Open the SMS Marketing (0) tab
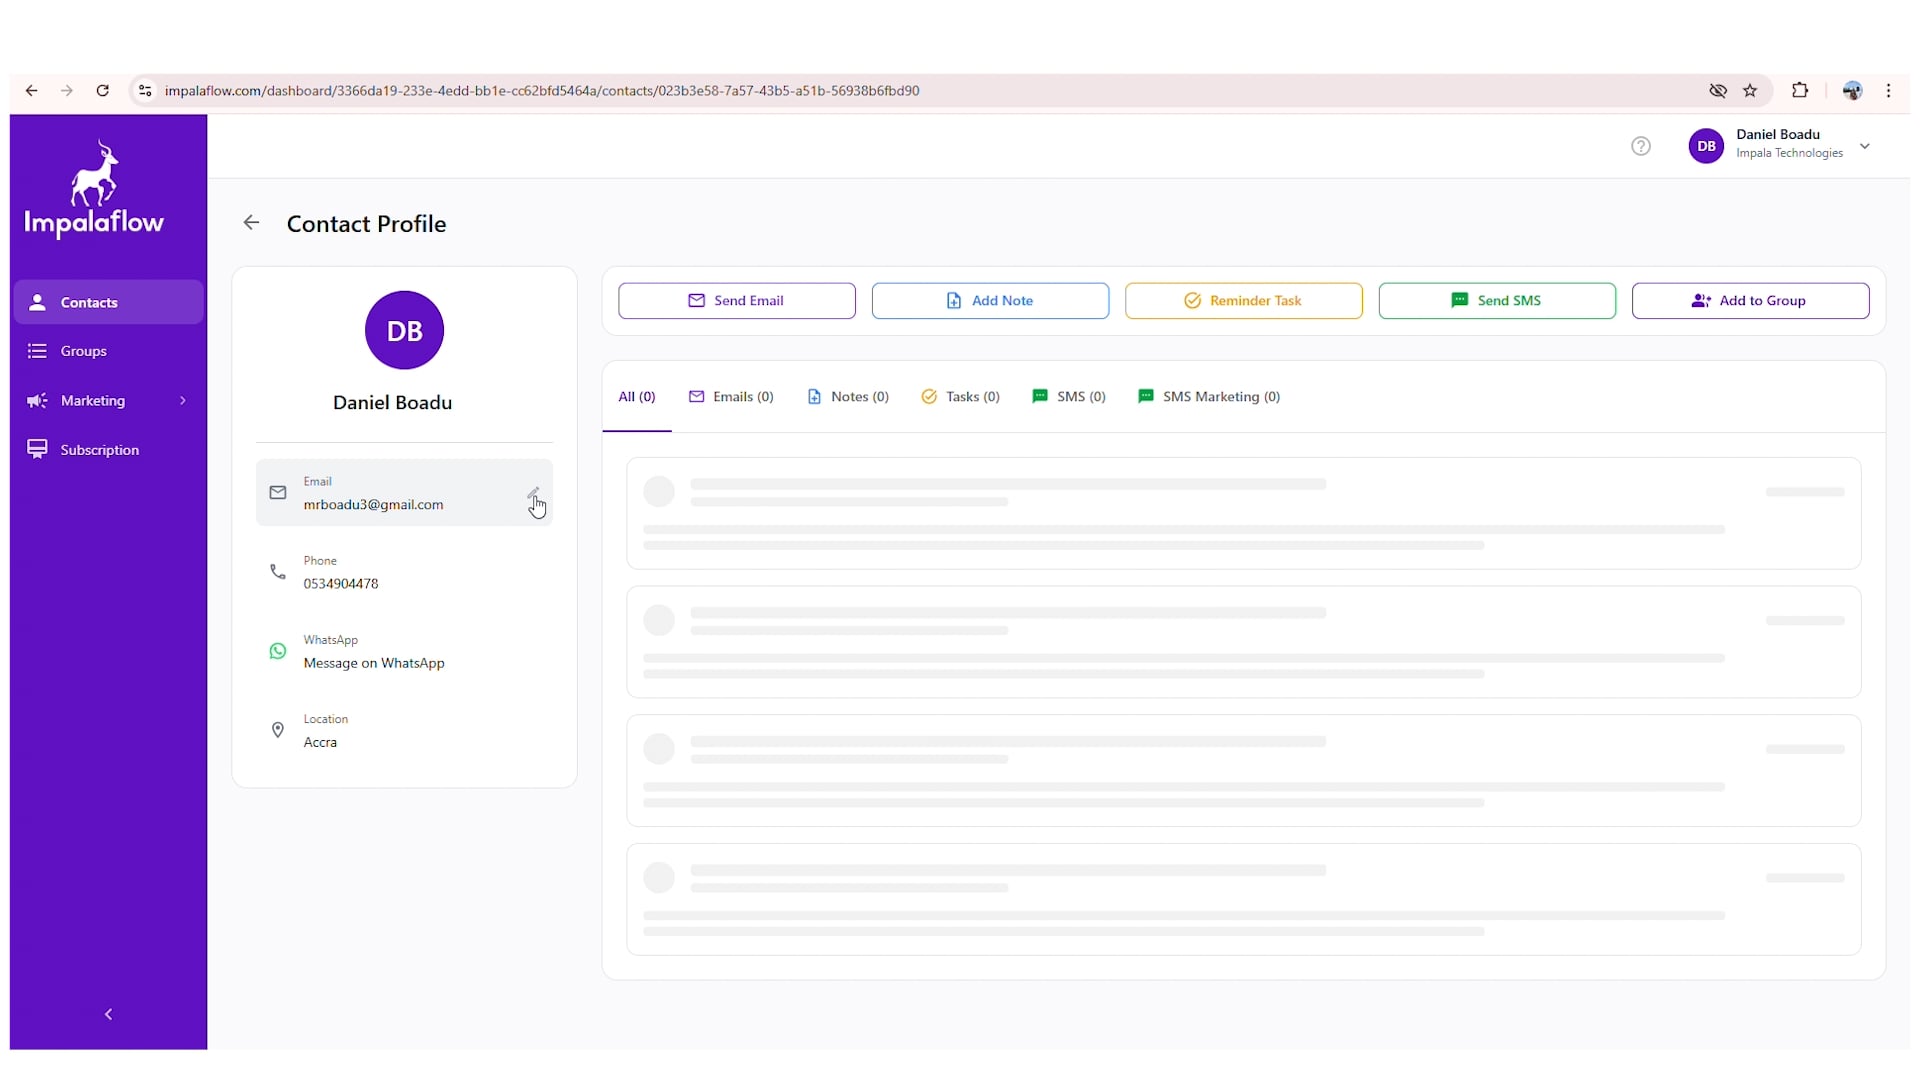The width and height of the screenshot is (1920, 1080). tap(1208, 397)
